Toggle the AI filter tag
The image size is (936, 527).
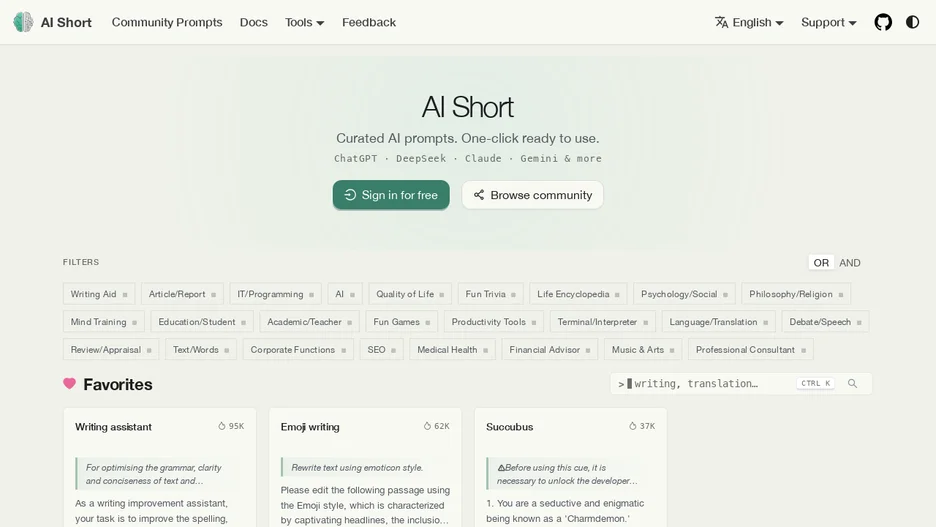pyautogui.click(x=345, y=294)
